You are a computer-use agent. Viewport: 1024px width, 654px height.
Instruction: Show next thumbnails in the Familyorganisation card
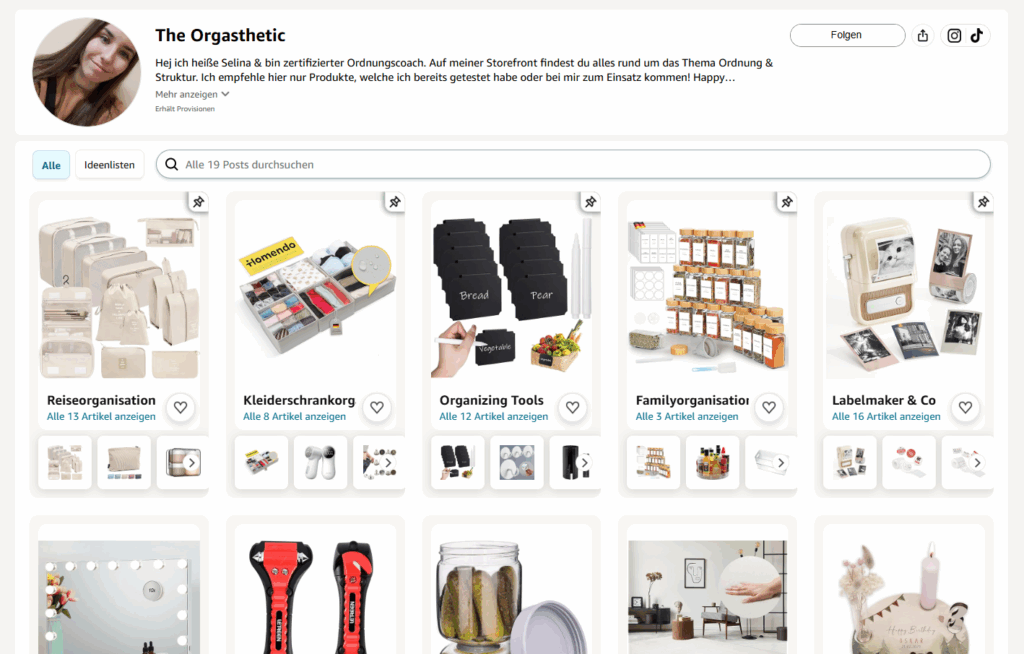click(x=780, y=463)
